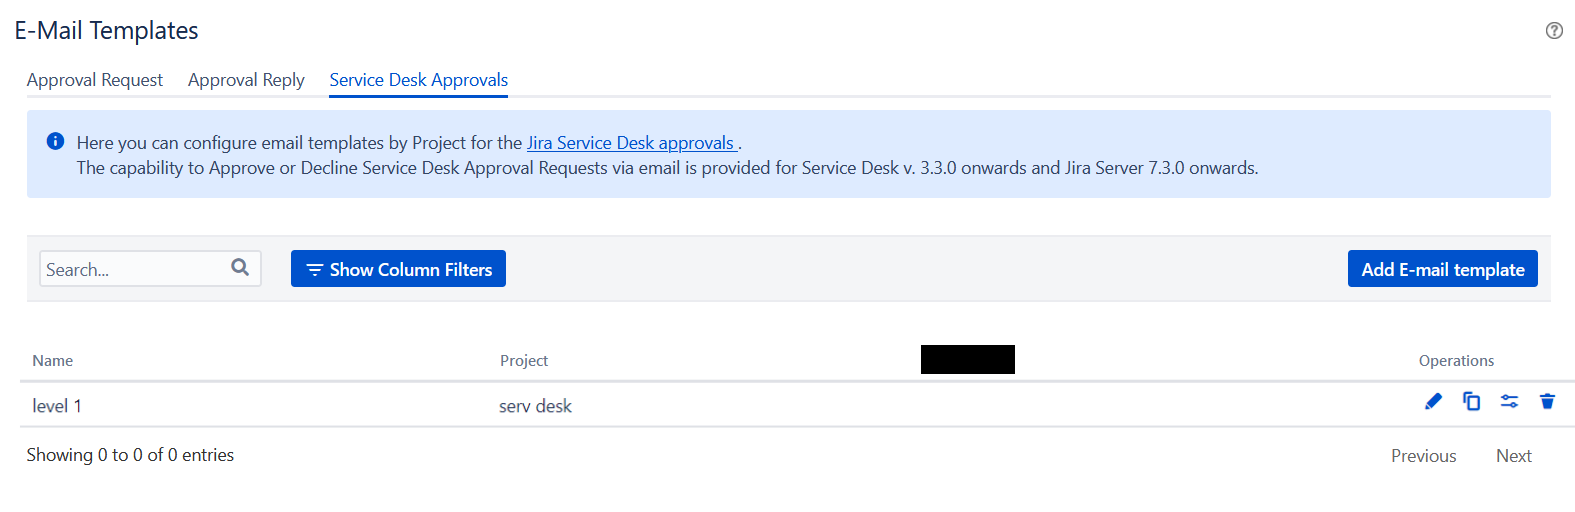The width and height of the screenshot is (1575, 512).
Task: Copy the level 1 template
Action: coord(1471,401)
